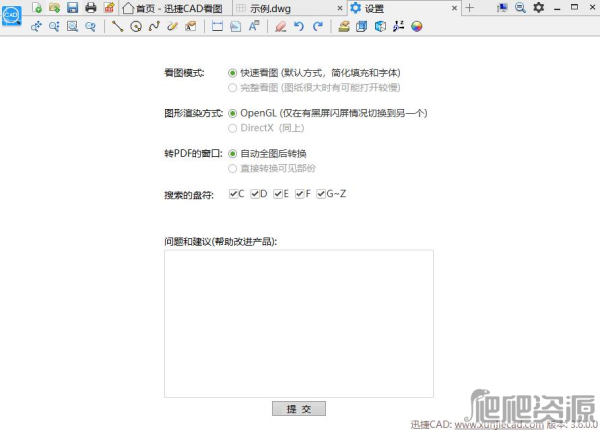Toggle the F drive checkbox
600x430 pixels.
click(300, 194)
